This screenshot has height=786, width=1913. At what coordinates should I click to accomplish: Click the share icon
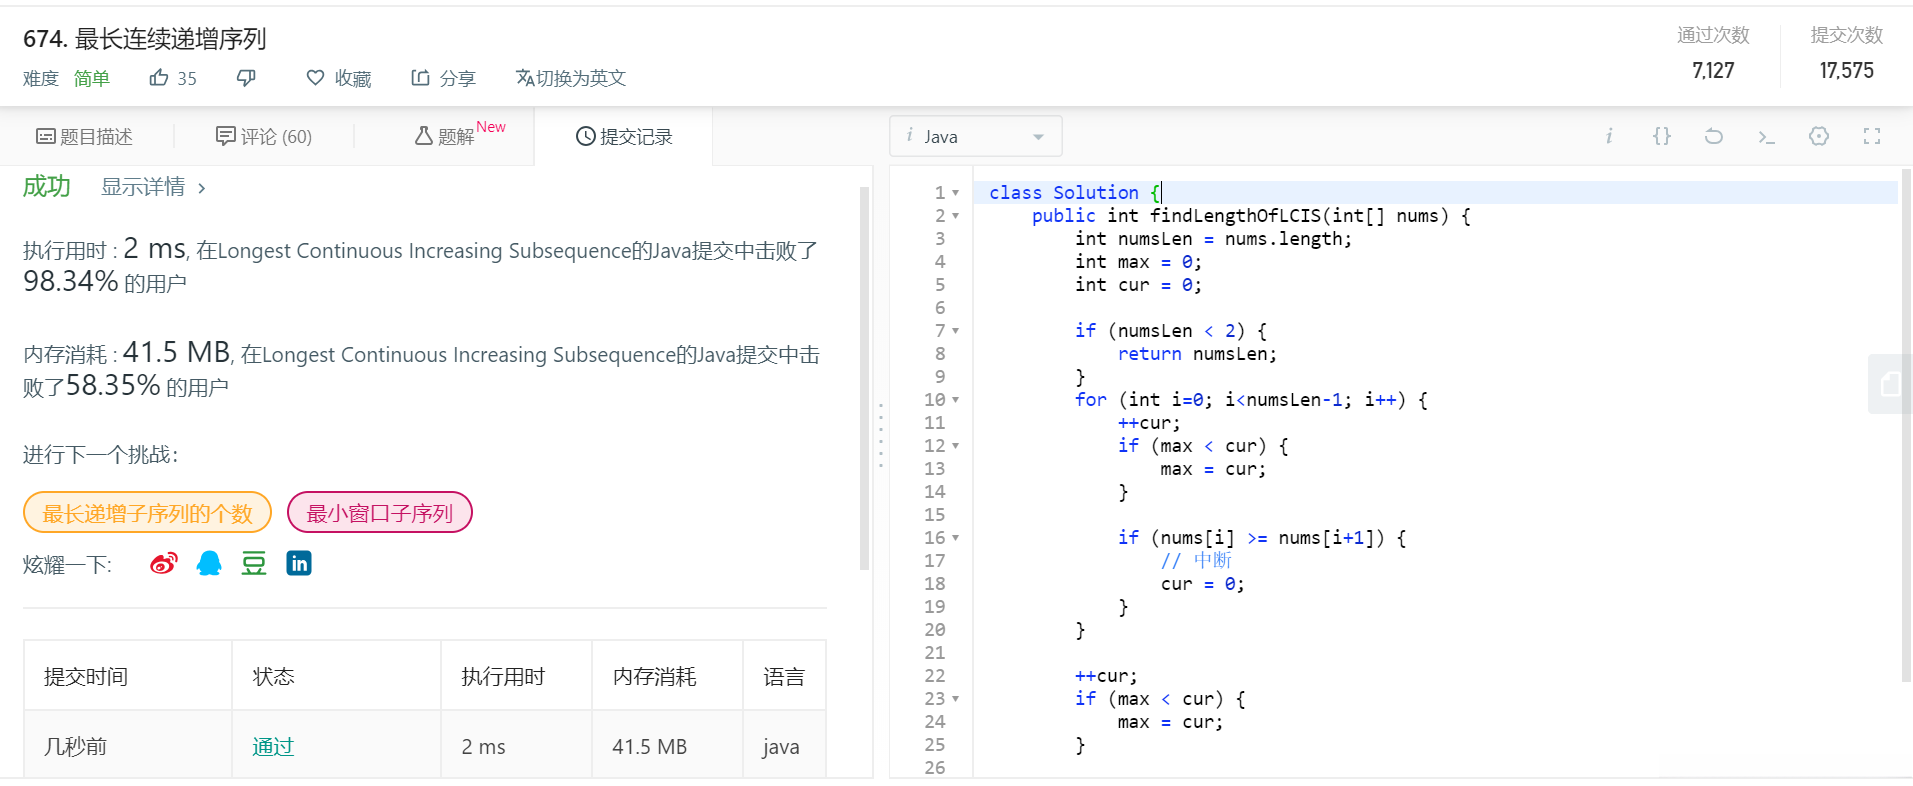point(420,78)
